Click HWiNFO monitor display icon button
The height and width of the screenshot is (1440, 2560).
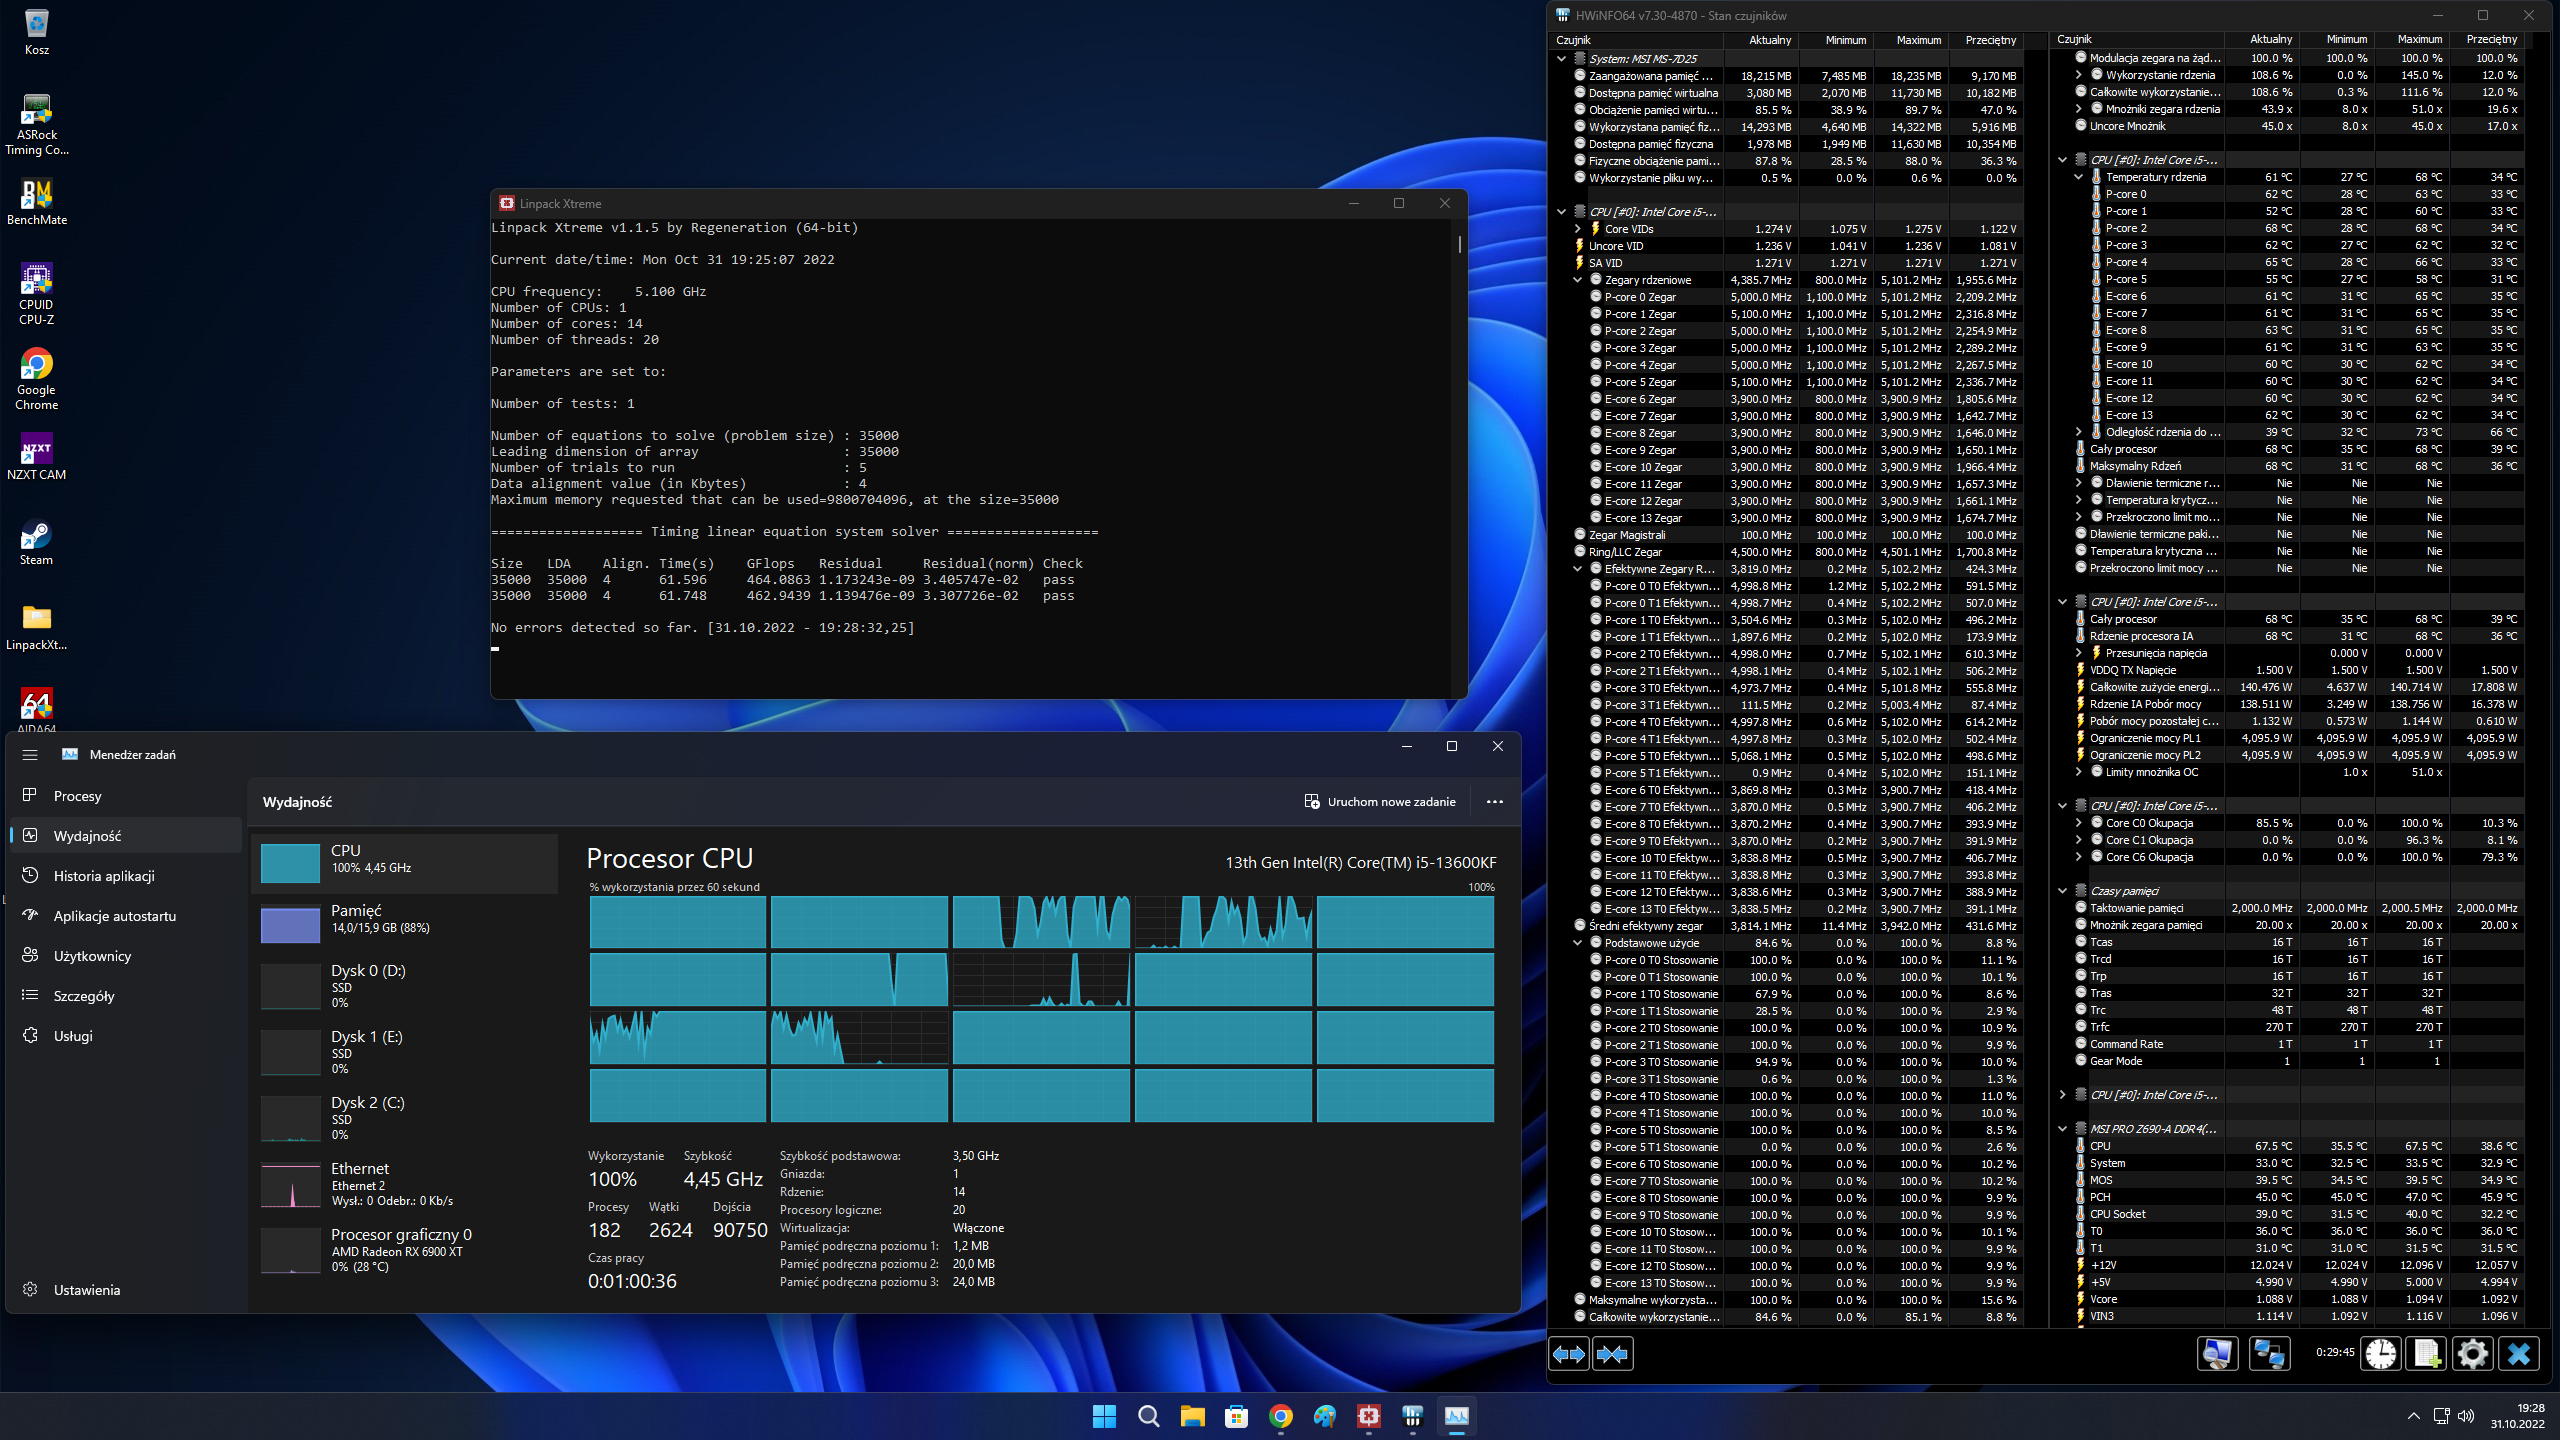2217,1354
